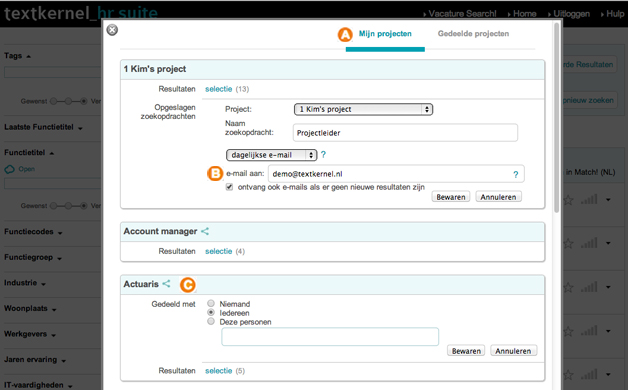Open selectie link with 13 results
Screen dimensions: 628x390
coord(219,89)
